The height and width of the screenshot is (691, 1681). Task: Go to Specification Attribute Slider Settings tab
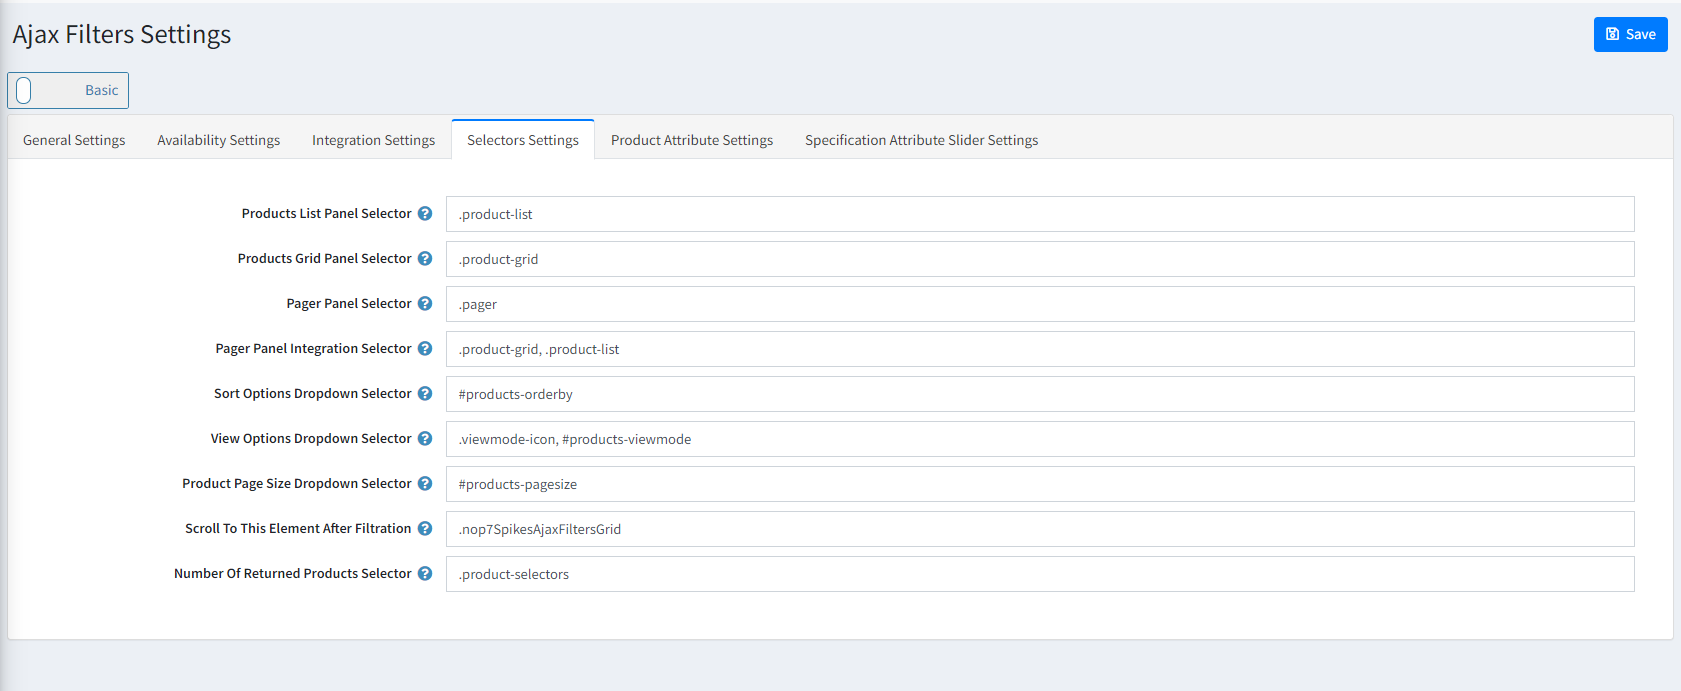[x=921, y=140]
